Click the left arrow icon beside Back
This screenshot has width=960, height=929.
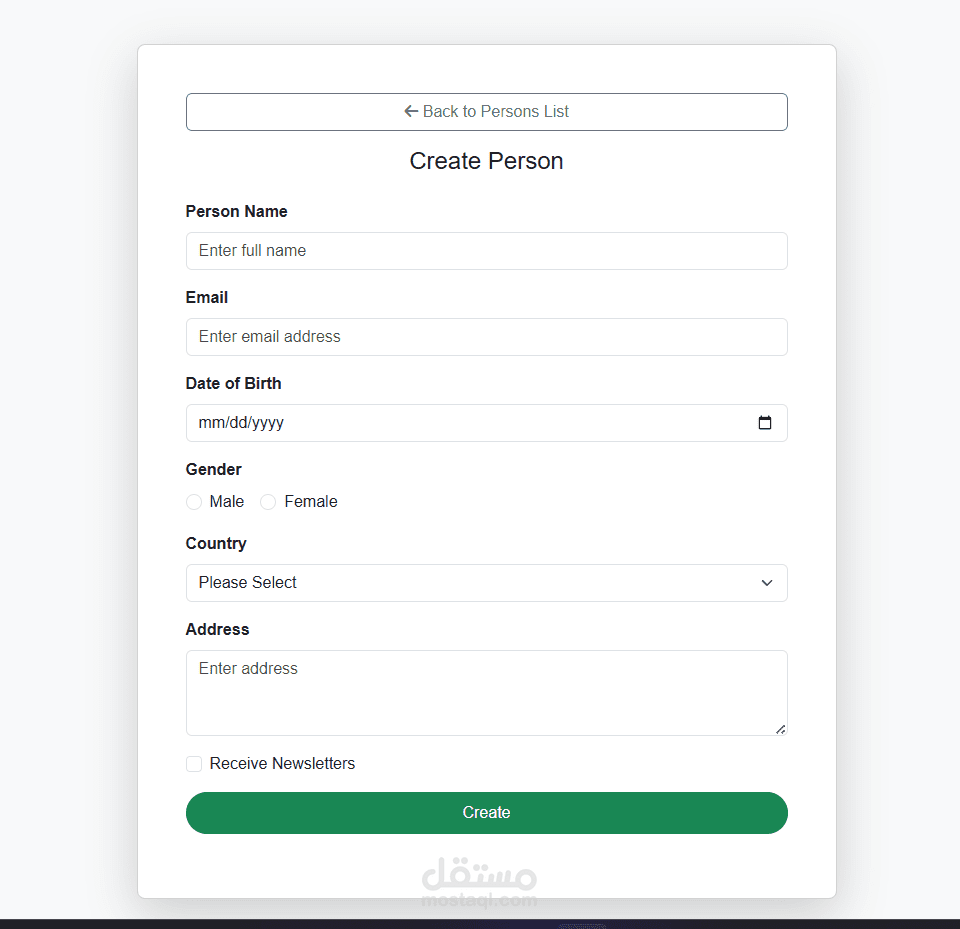(x=410, y=112)
